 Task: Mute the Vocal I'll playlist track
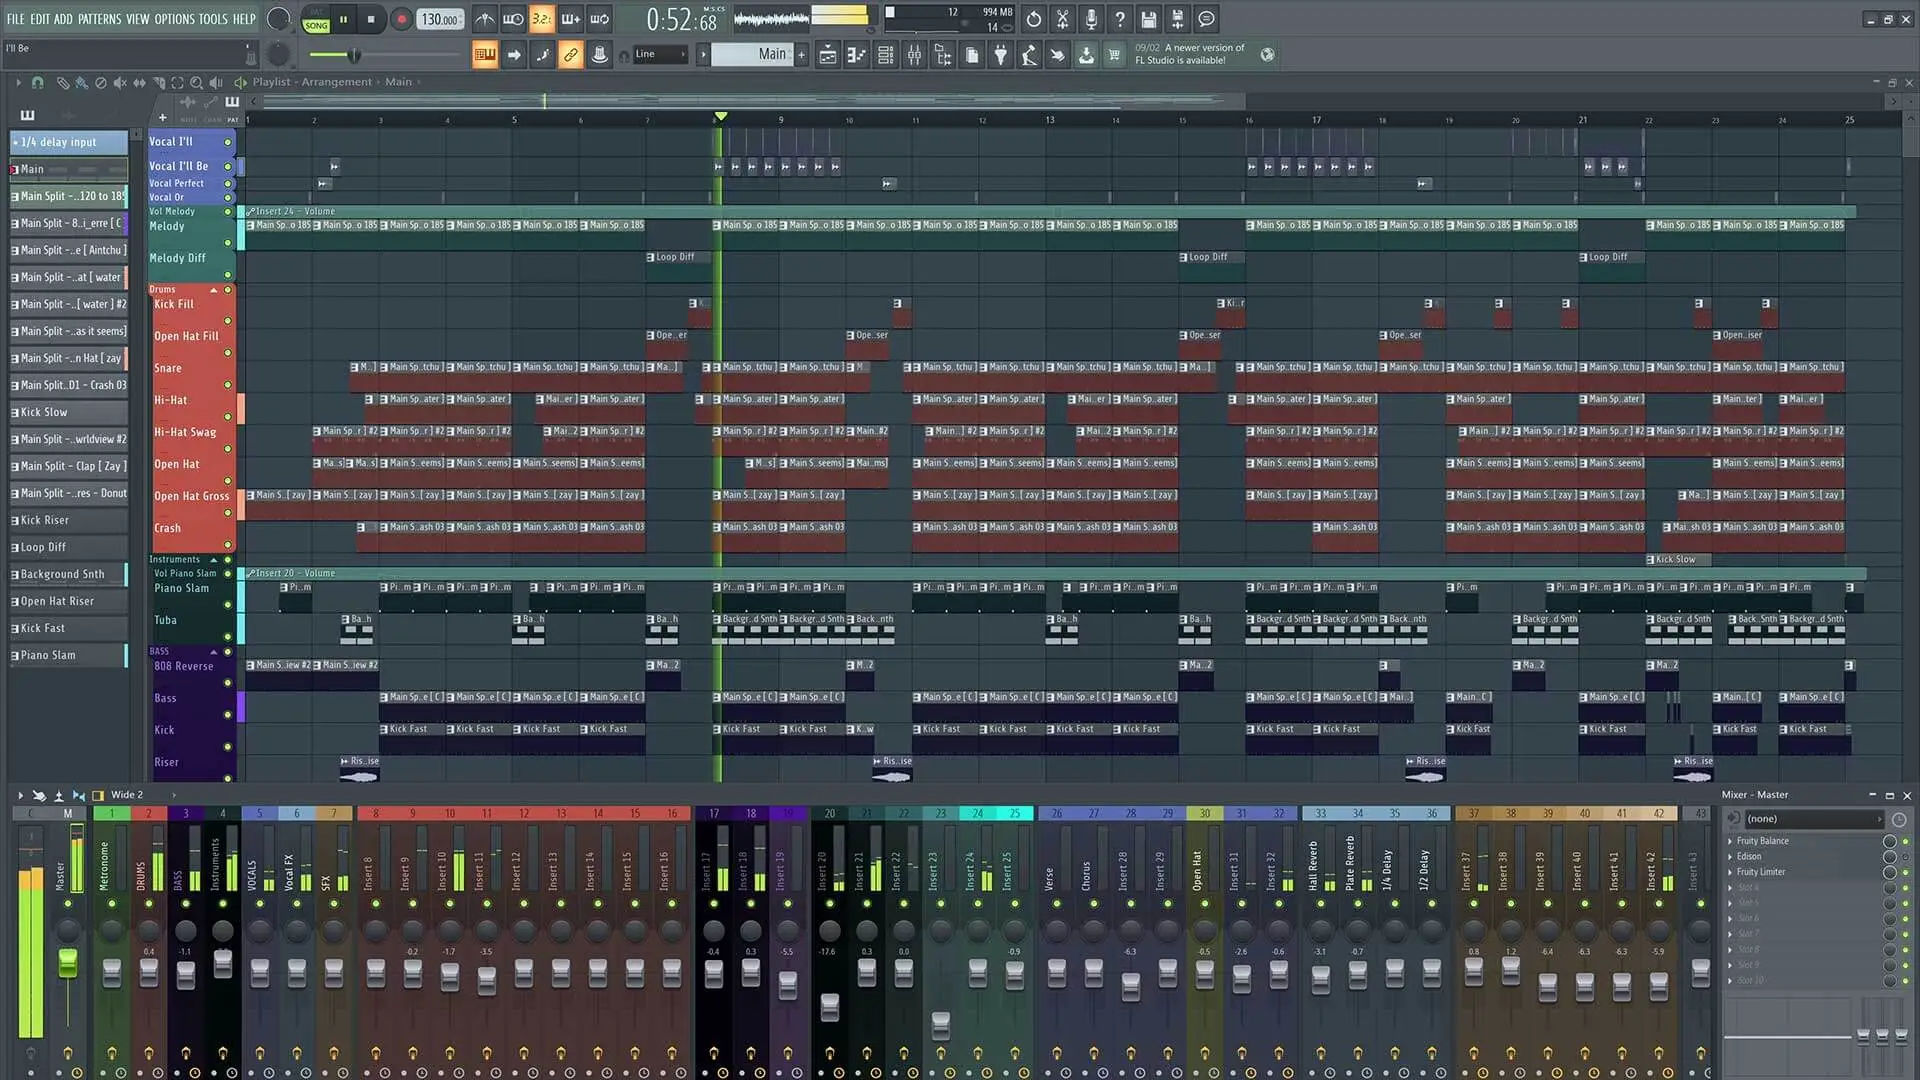click(x=228, y=142)
